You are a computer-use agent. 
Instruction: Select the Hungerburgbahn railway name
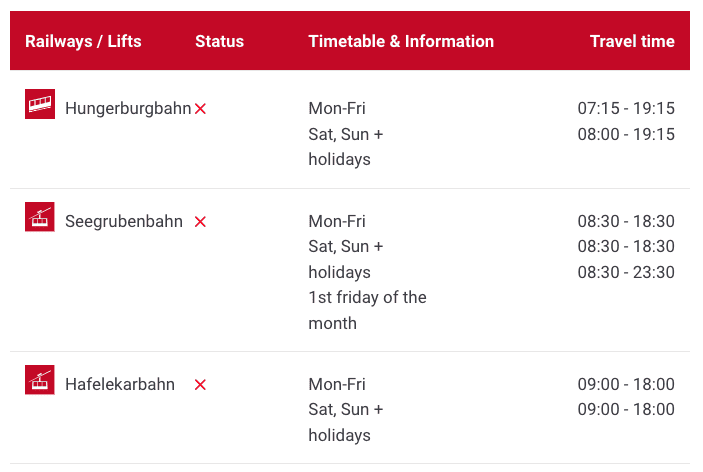point(128,109)
